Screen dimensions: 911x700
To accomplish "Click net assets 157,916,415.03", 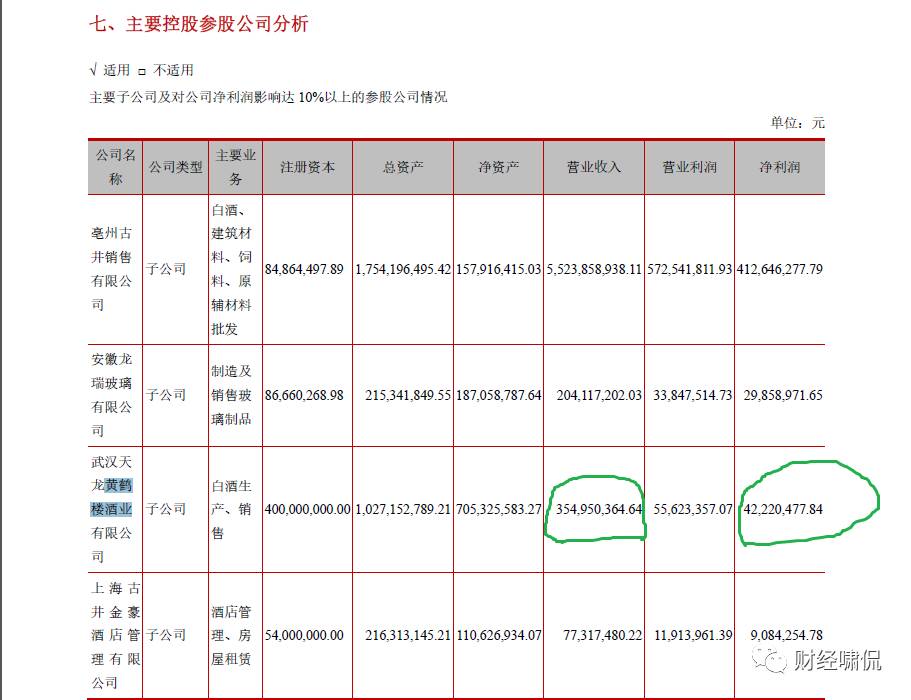I will pyautogui.click(x=498, y=270).
